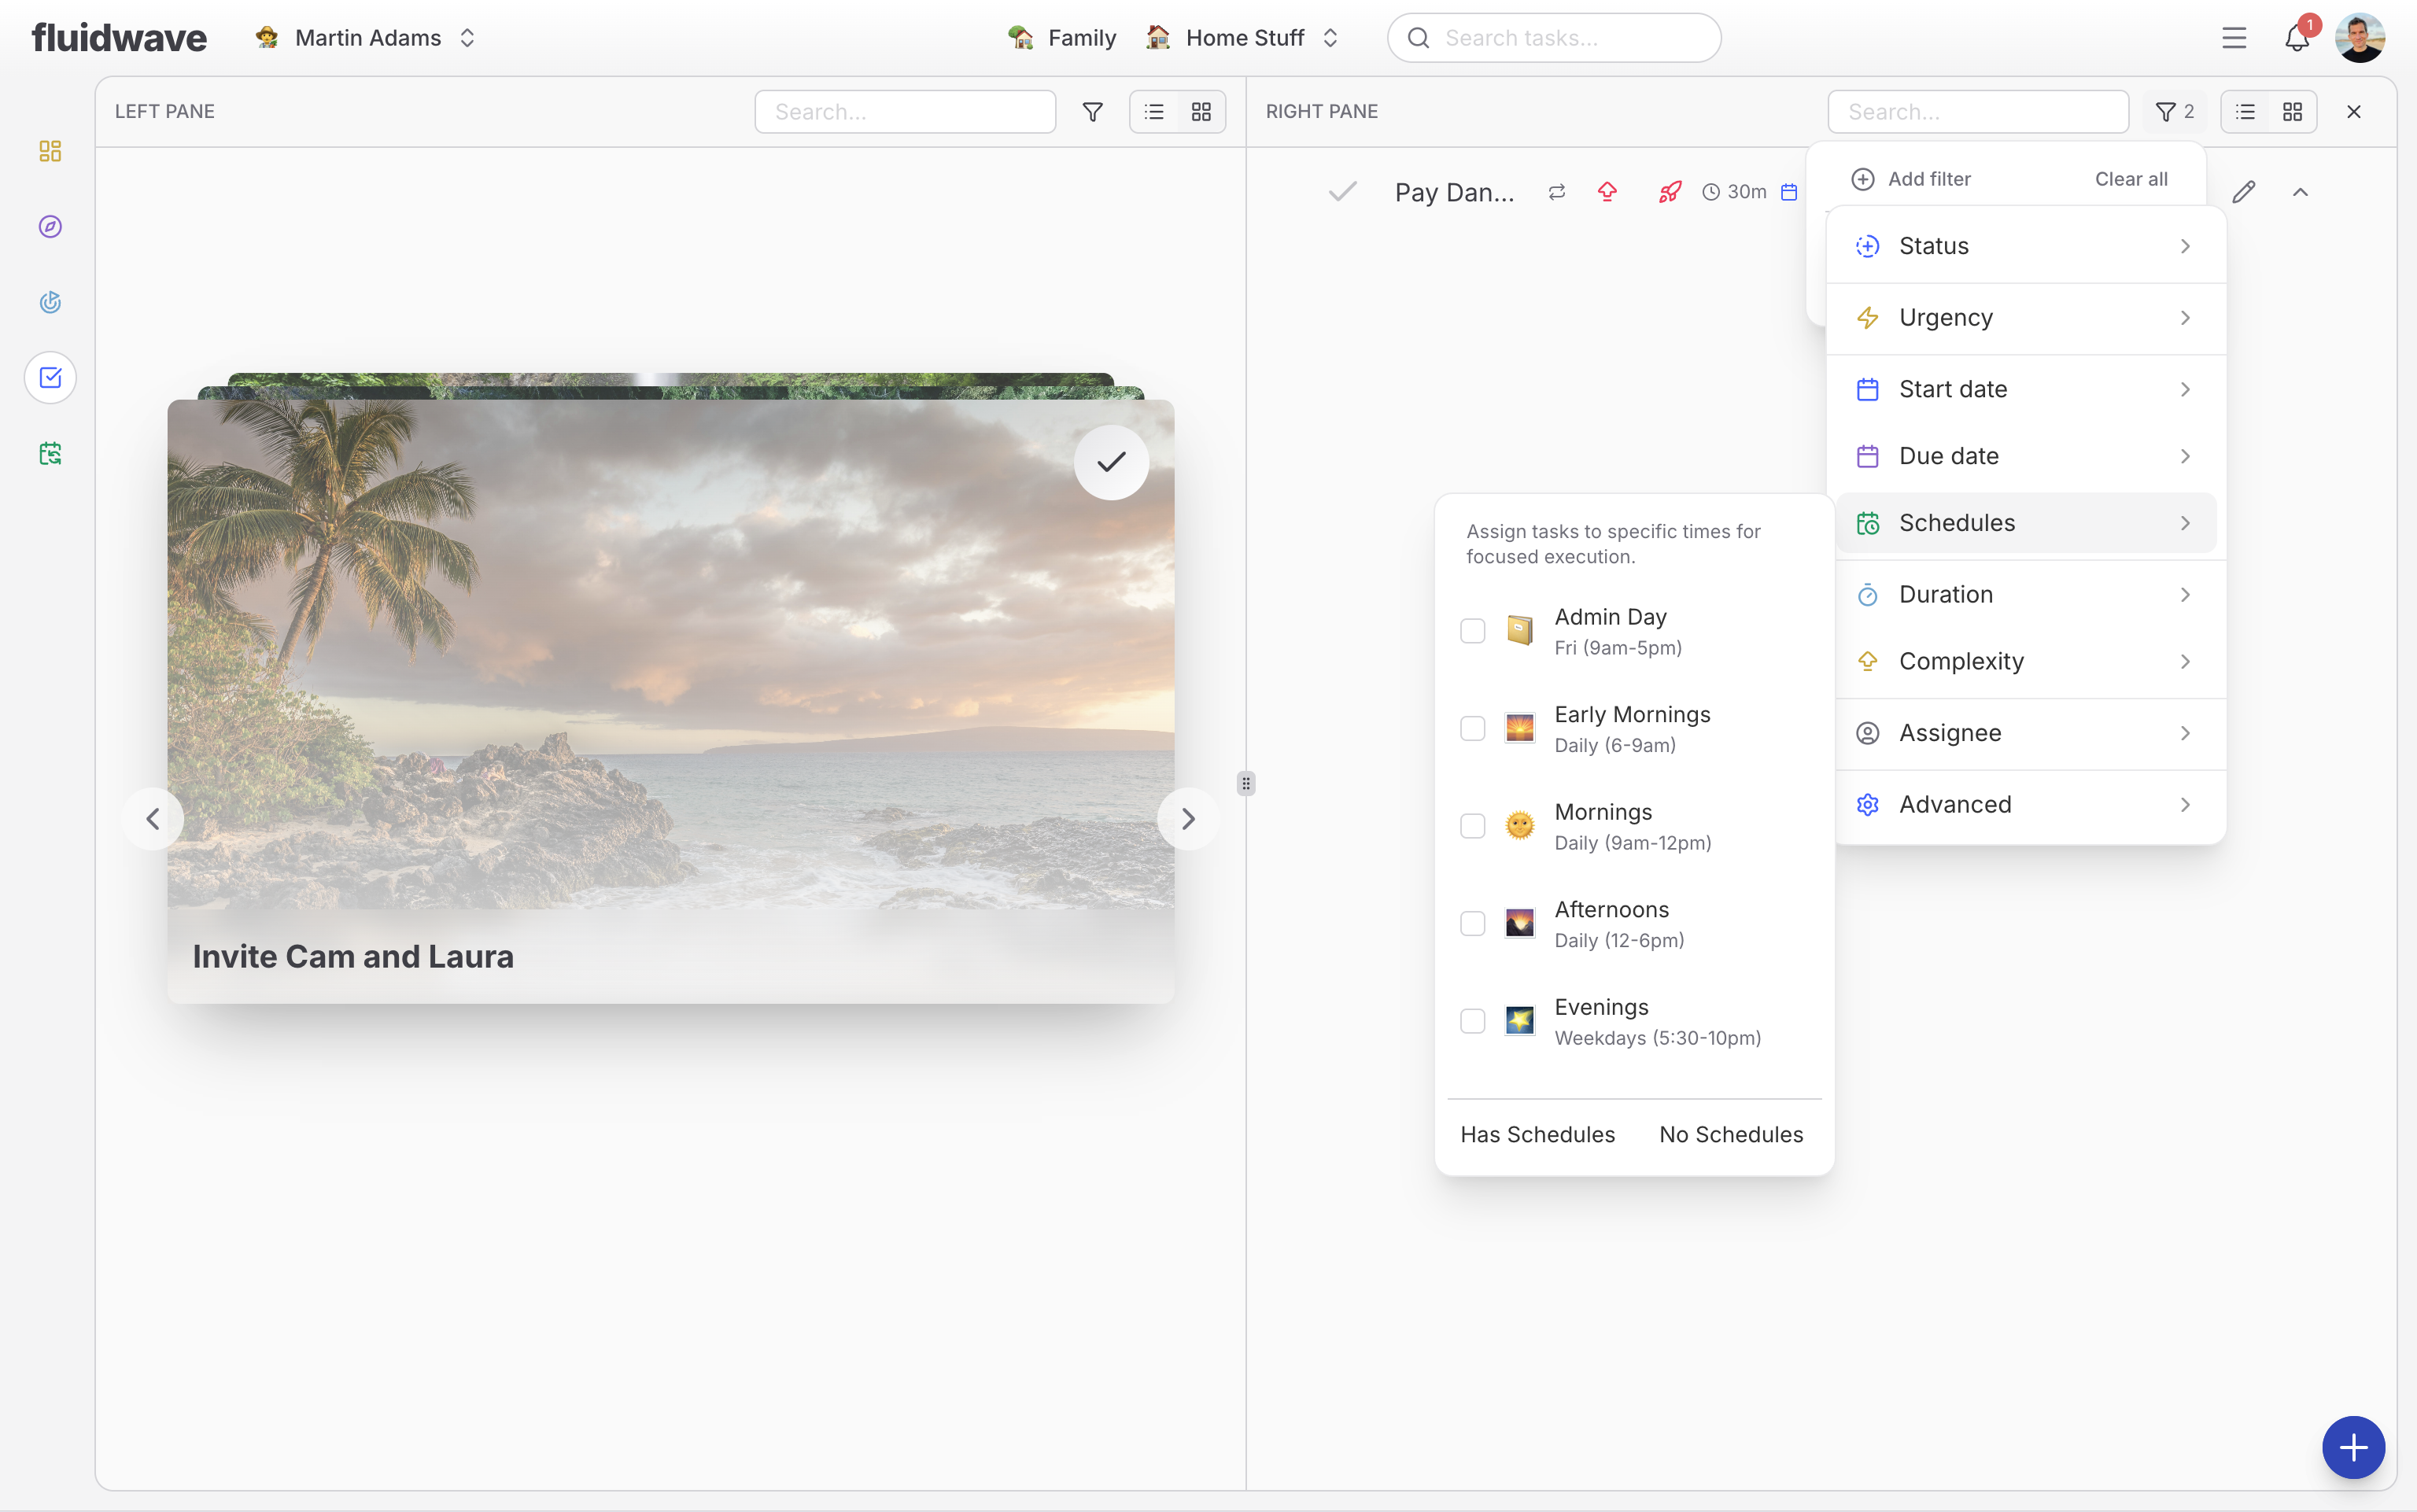This screenshot has width=2417, height=1512.
Task: Click Clear all filters link
Action: [x=2130, y=179]
